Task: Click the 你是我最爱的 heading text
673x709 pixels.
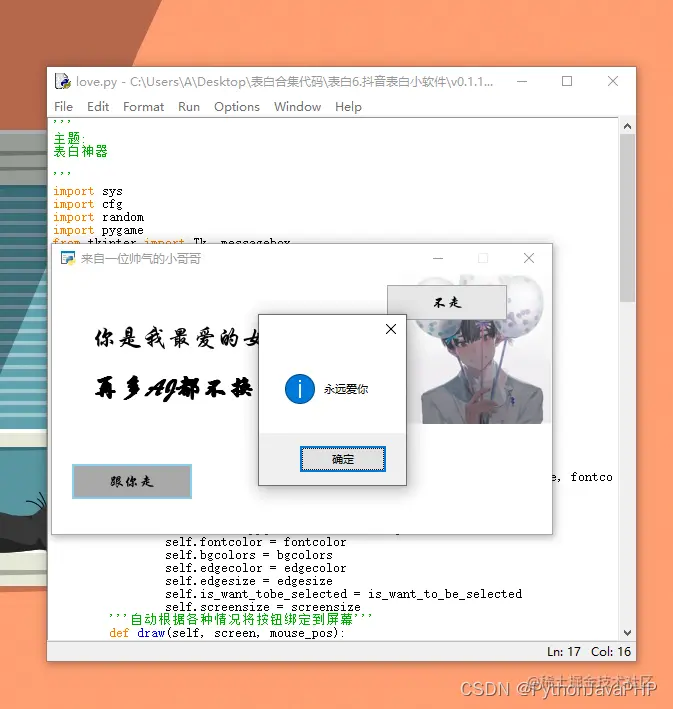Action: click(x=176, y=338)
